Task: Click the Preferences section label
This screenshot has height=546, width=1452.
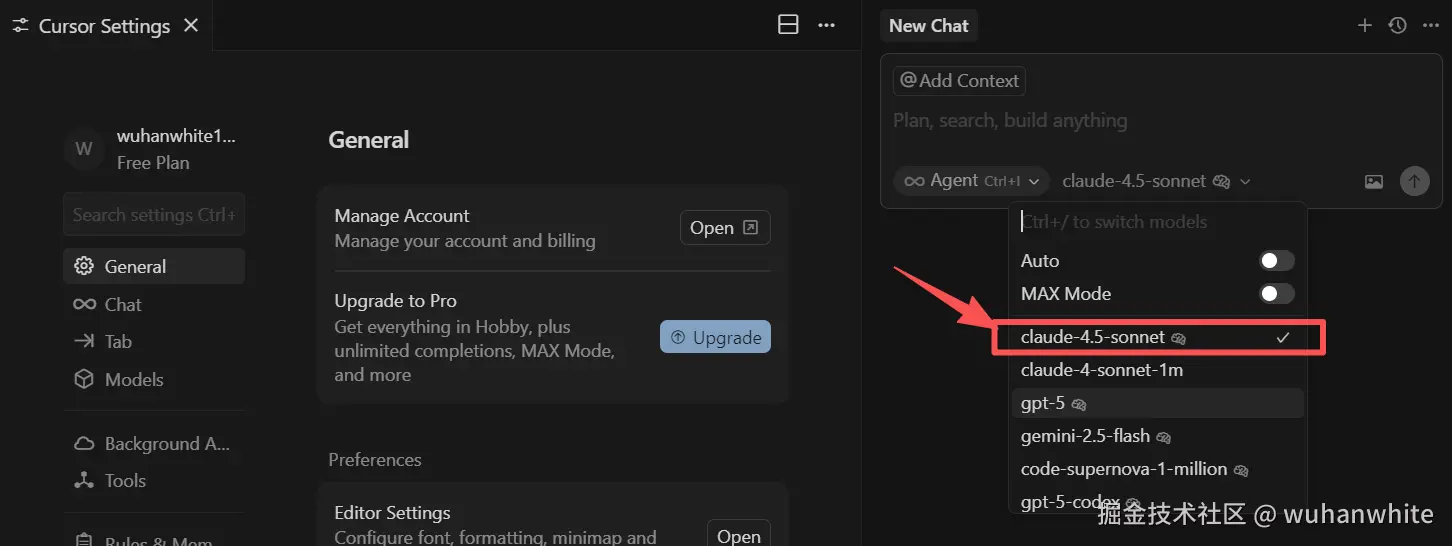Action: pos(375,460)
